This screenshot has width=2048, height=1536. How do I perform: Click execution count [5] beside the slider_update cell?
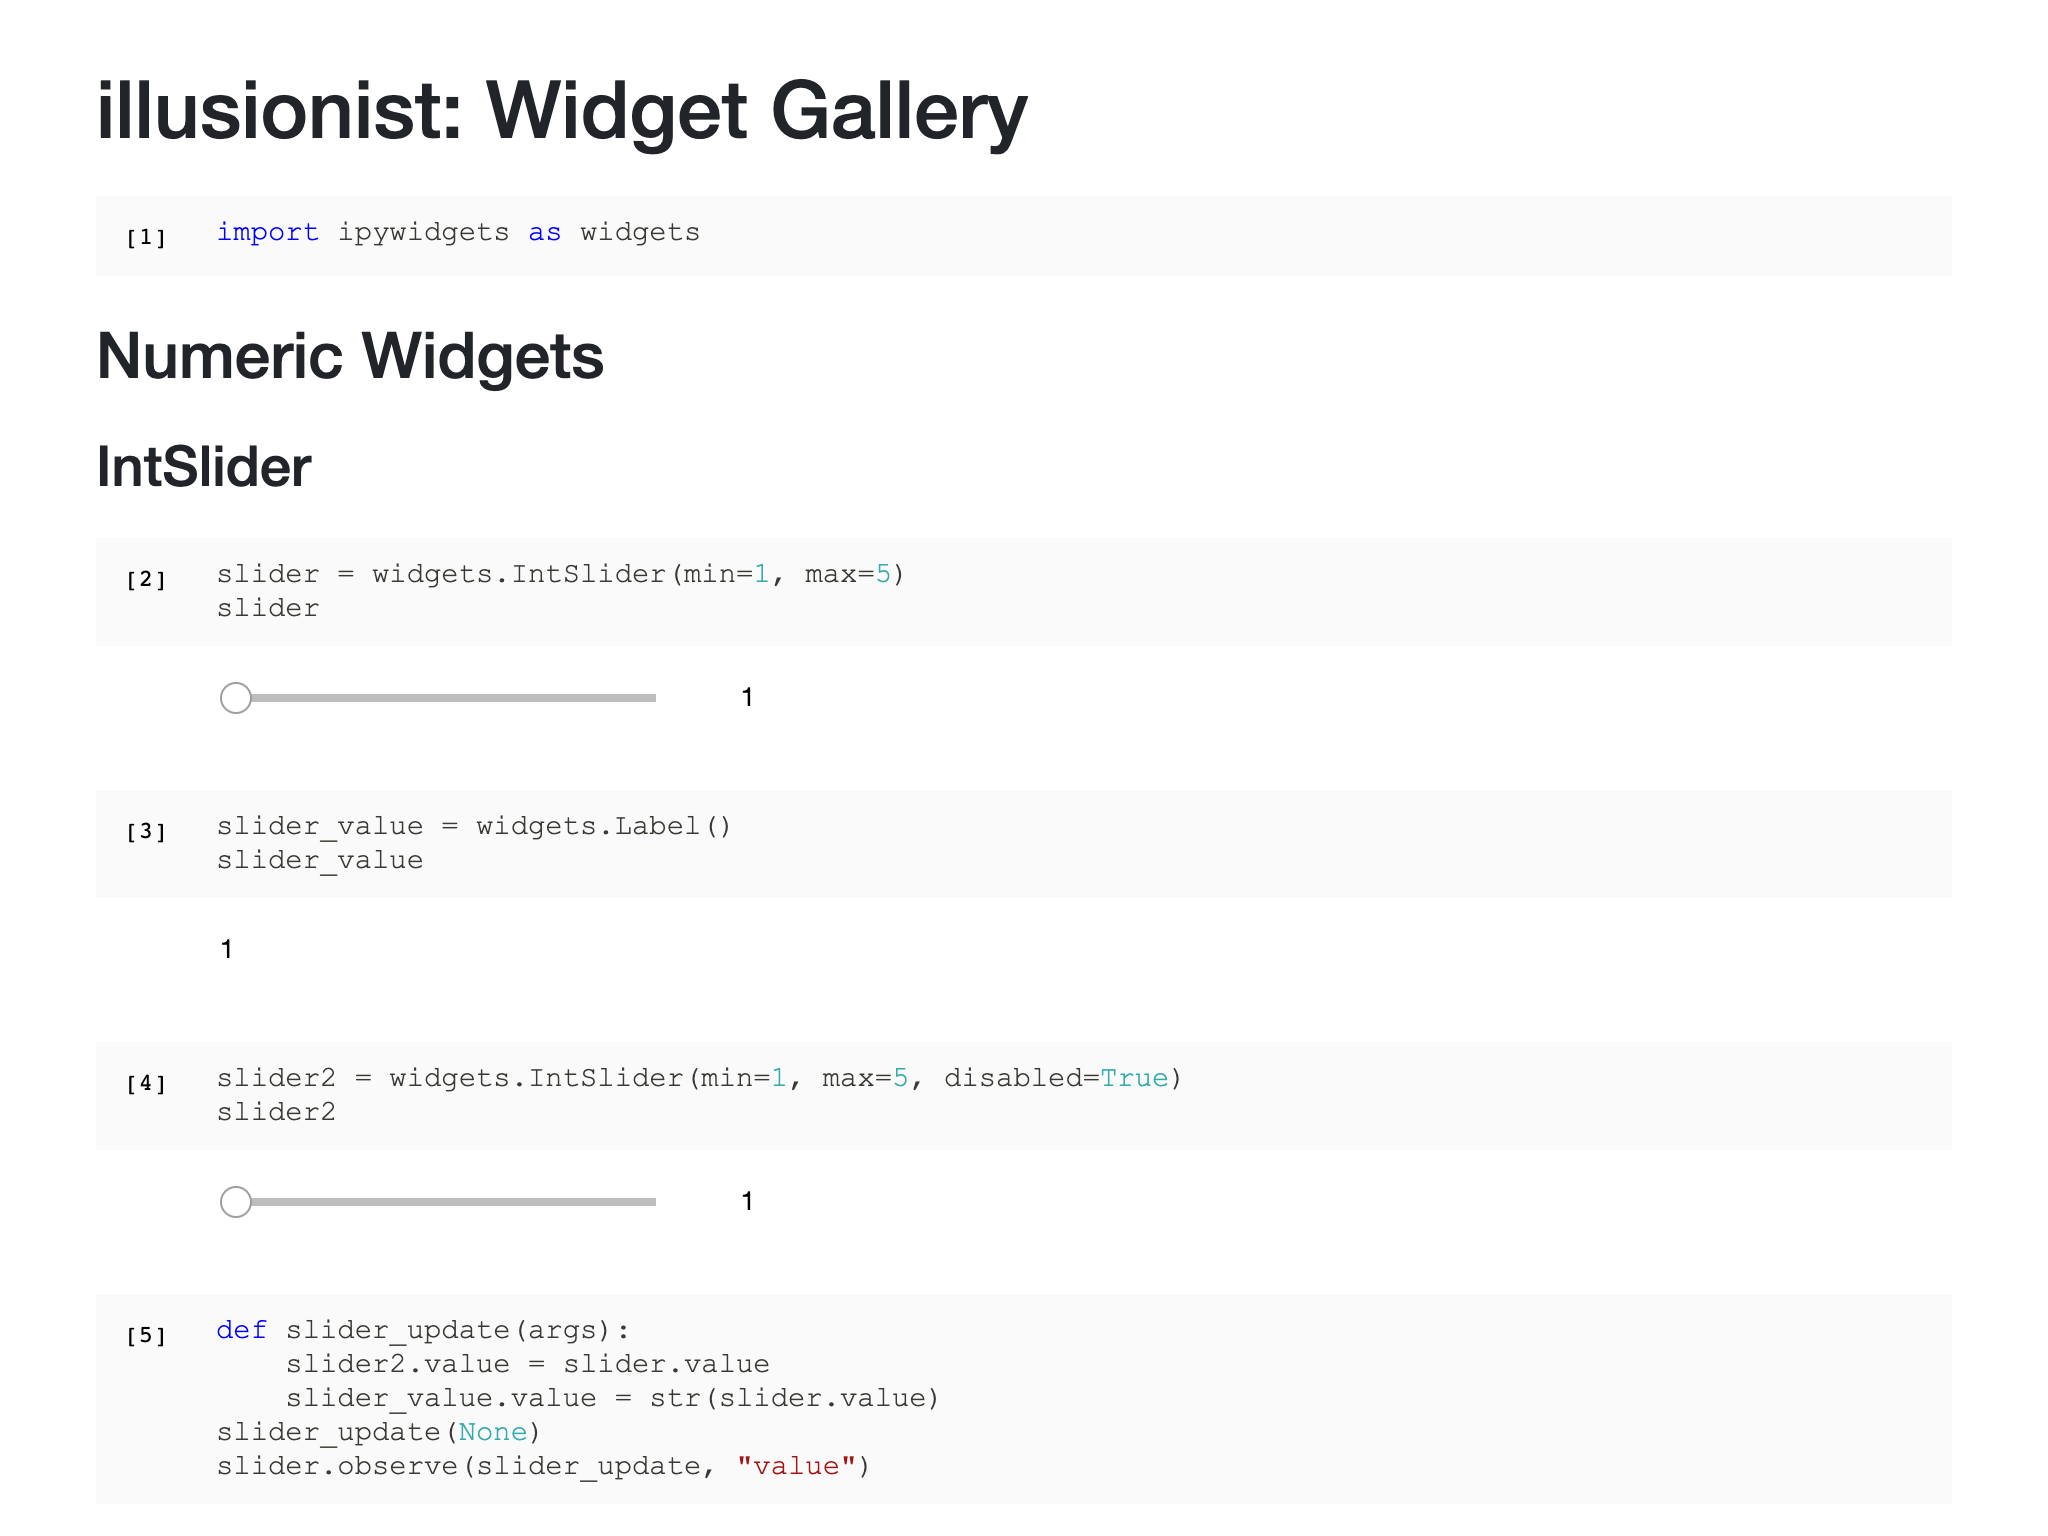(146, 1334)
